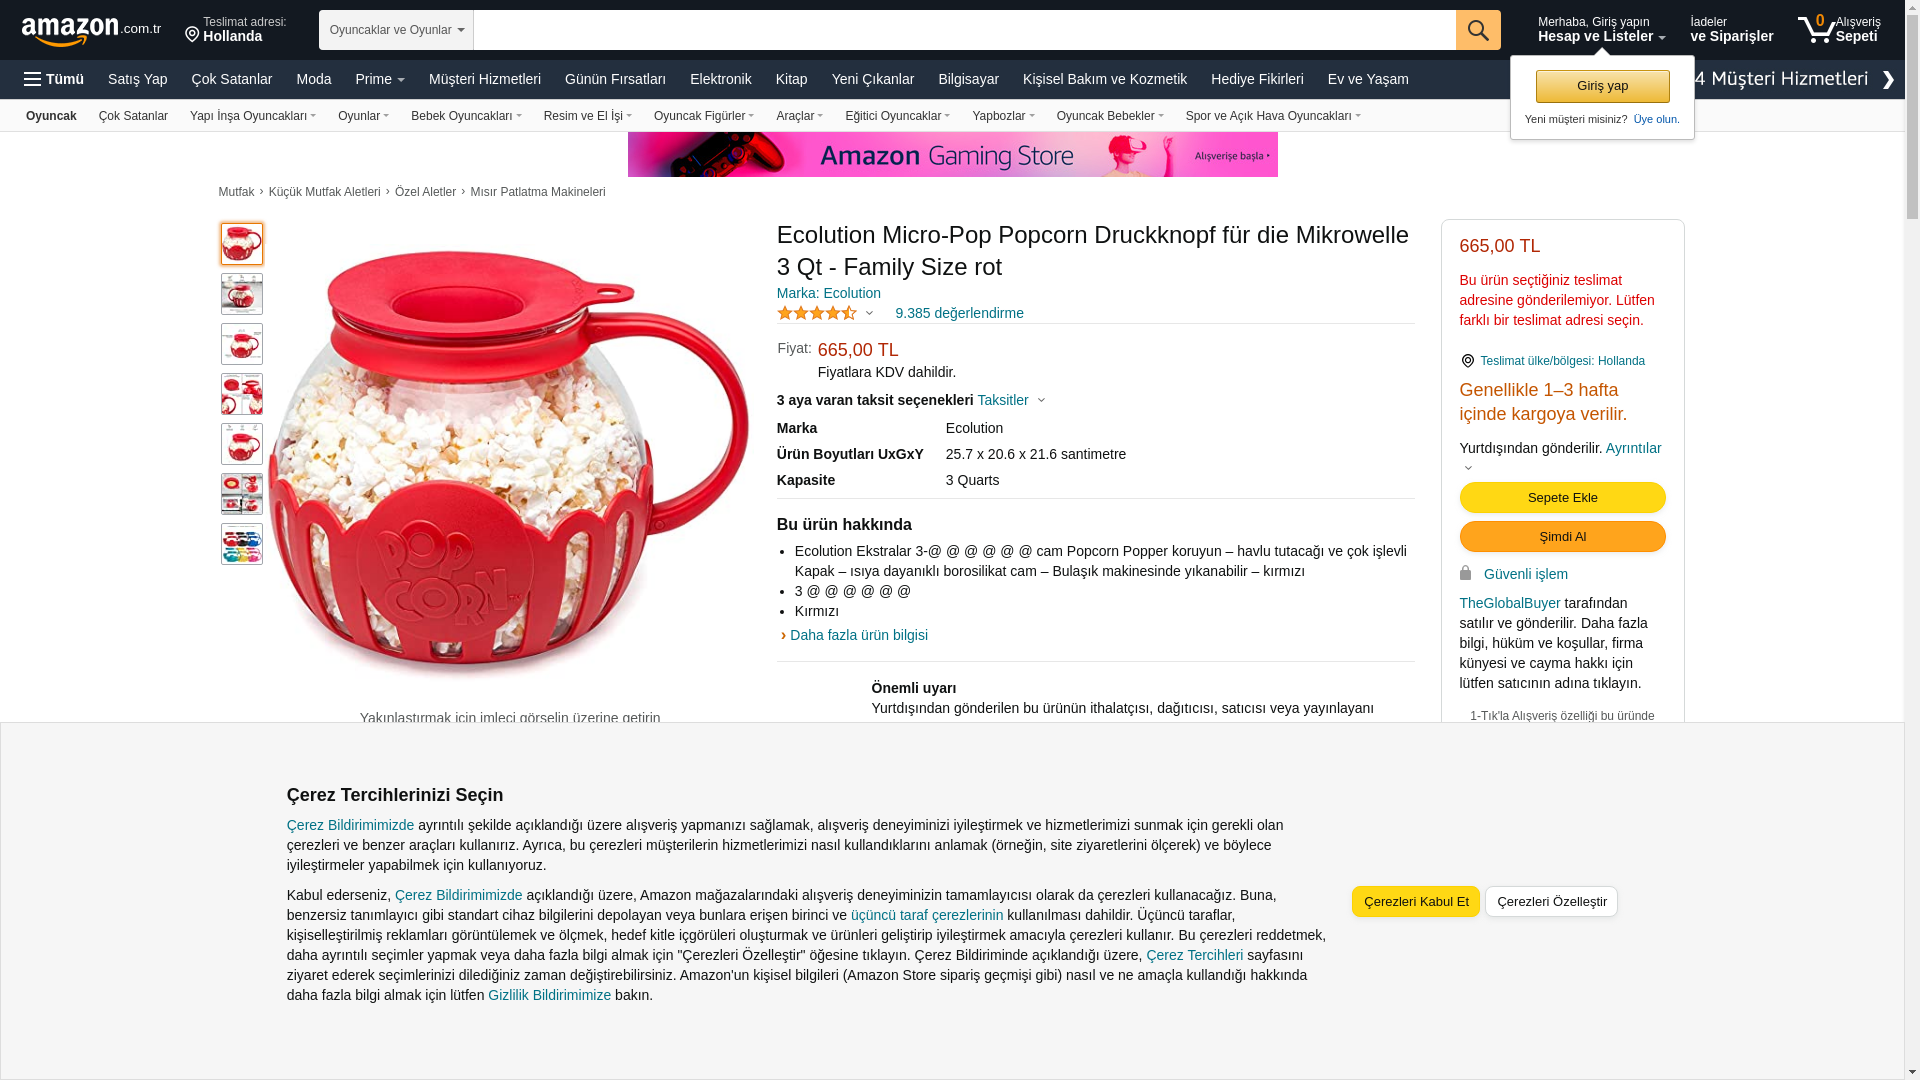Click the Amazon.com.tr logo
Viewport: 1920px width, 1080px height.
coord(91,30)
